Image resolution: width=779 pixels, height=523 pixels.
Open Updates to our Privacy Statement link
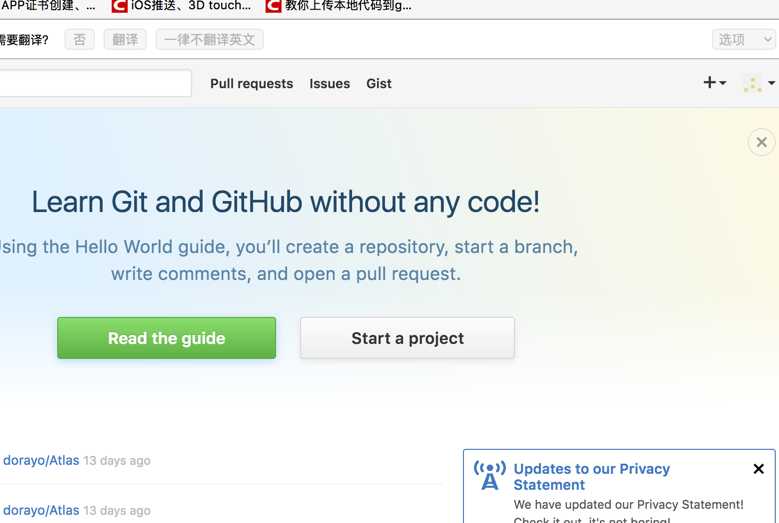[591, 476]
